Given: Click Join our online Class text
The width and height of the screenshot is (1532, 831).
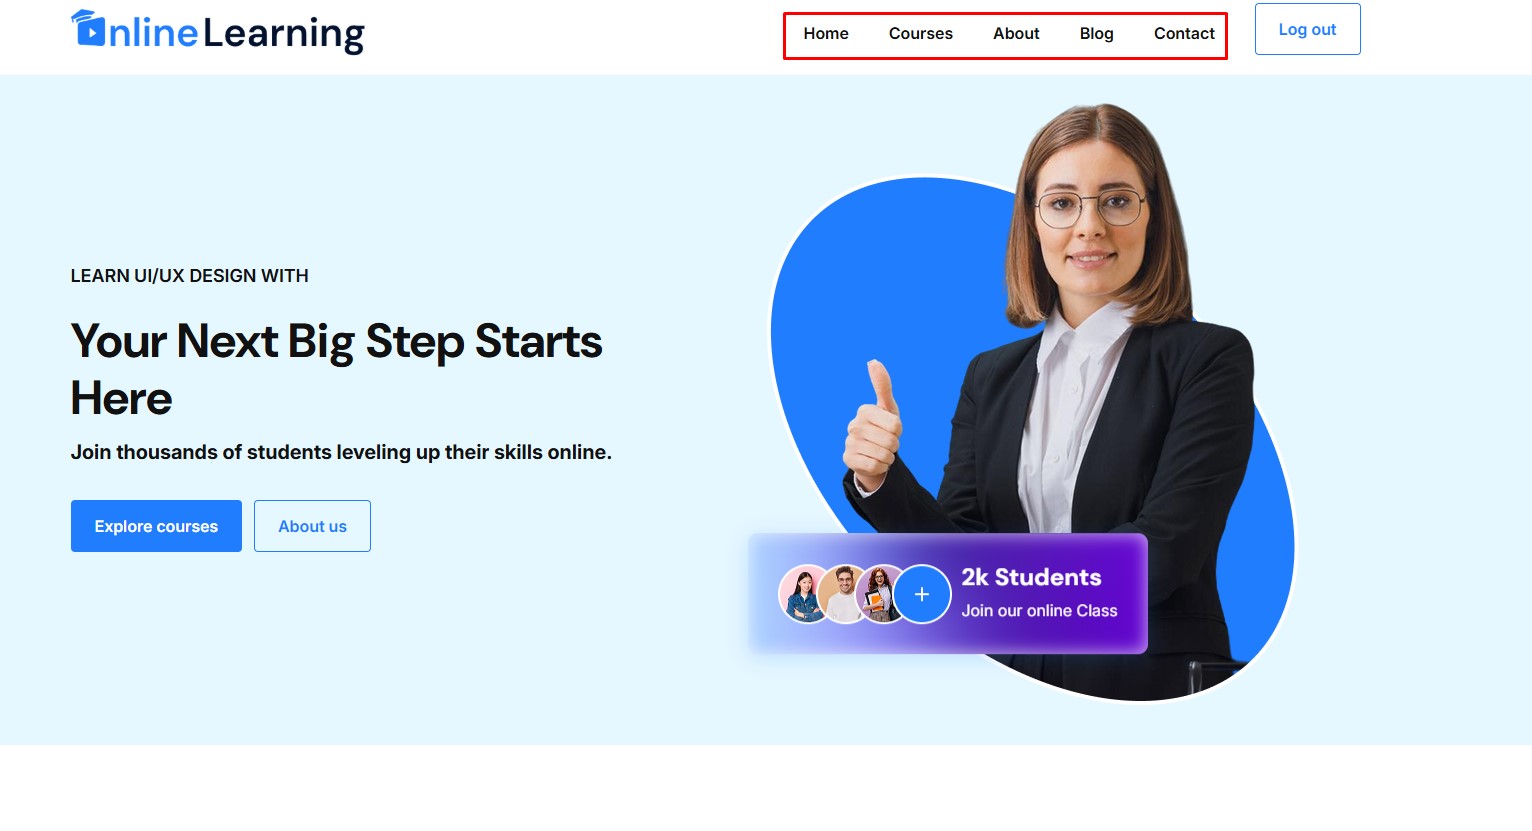Looking at the screenshot, I should (x=1039, y=610).
